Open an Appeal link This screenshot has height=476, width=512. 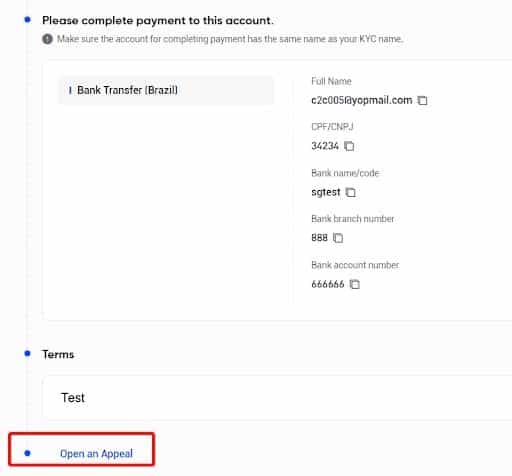pyautogui.click(x=96, y=453)
